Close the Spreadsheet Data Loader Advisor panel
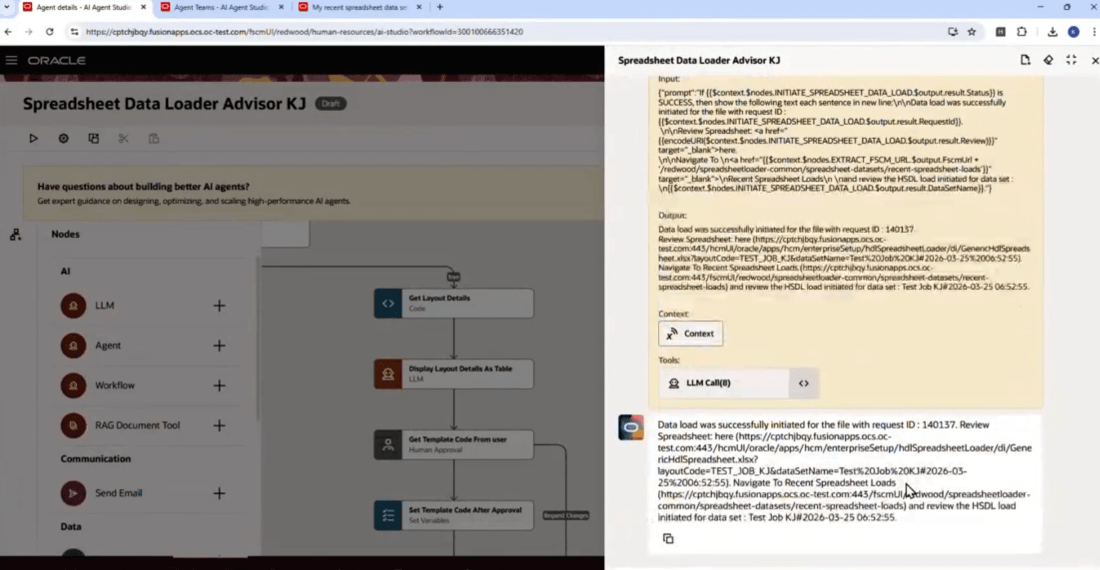Viewport: 1100px width, 570px height. pos(1094,61)
